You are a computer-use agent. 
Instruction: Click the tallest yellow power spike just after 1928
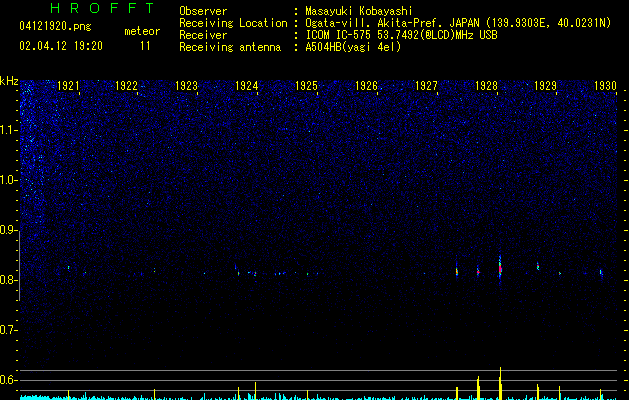(500, 383)
